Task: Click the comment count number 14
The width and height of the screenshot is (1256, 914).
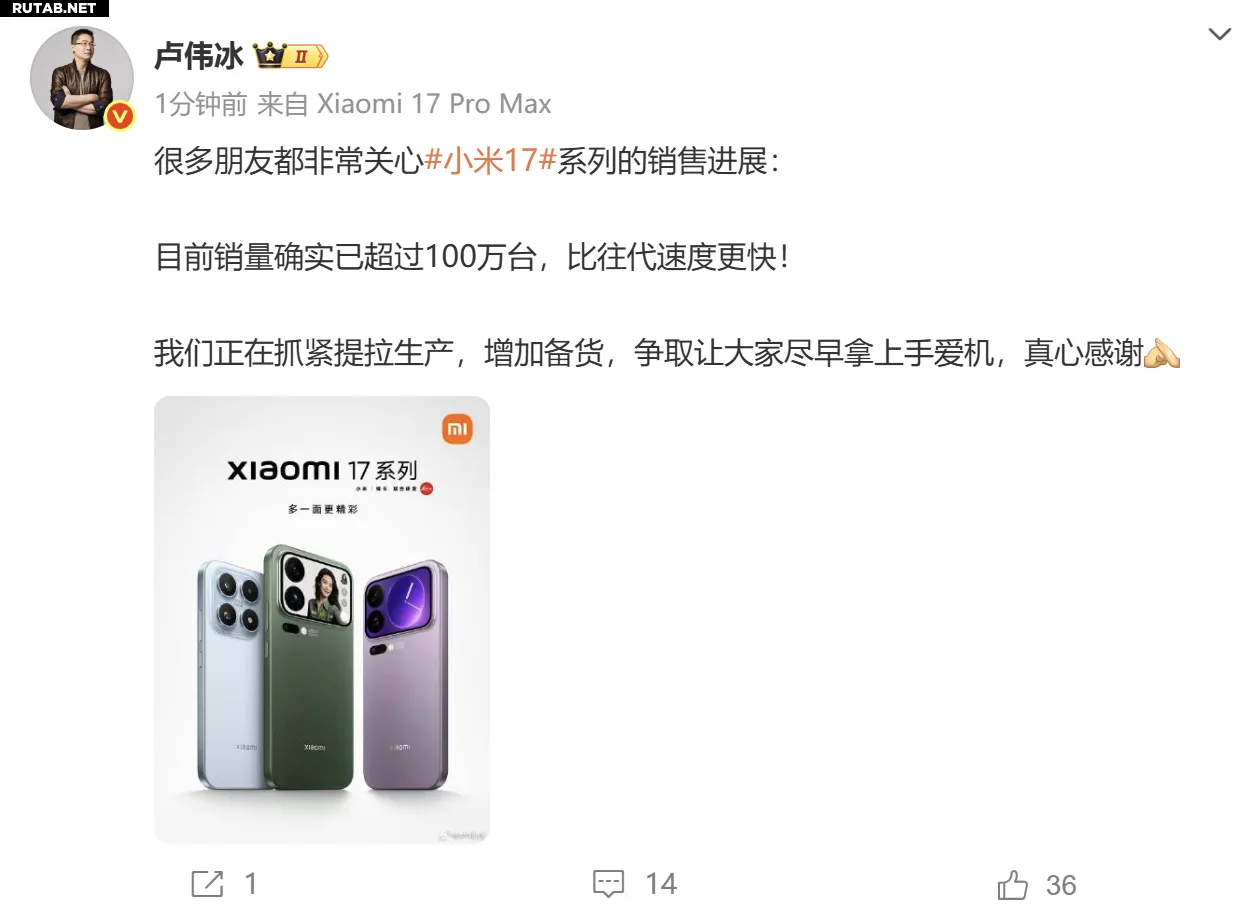Action: pos(661,884)
